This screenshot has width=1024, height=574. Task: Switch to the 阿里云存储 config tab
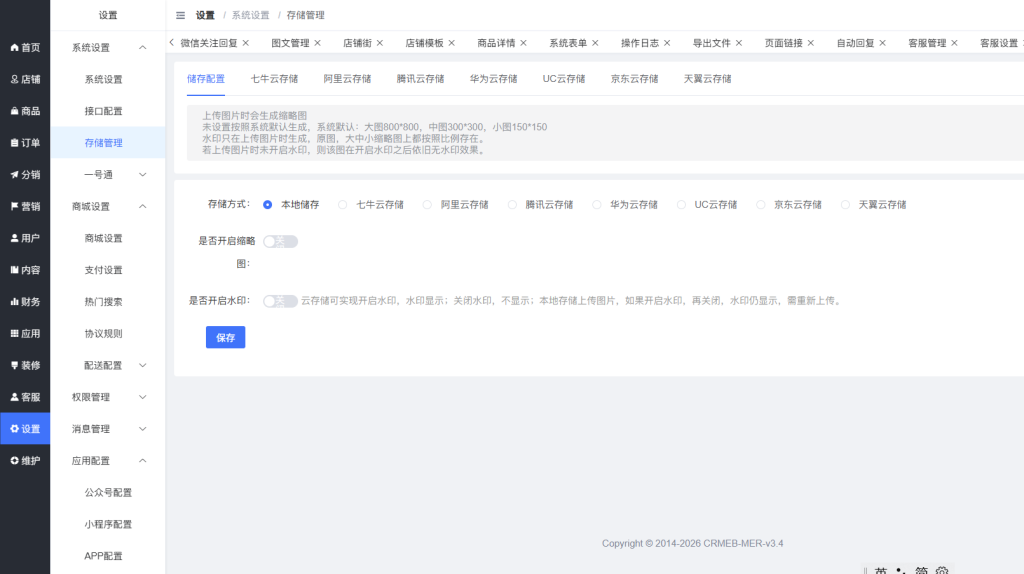(x=347, y=79)
